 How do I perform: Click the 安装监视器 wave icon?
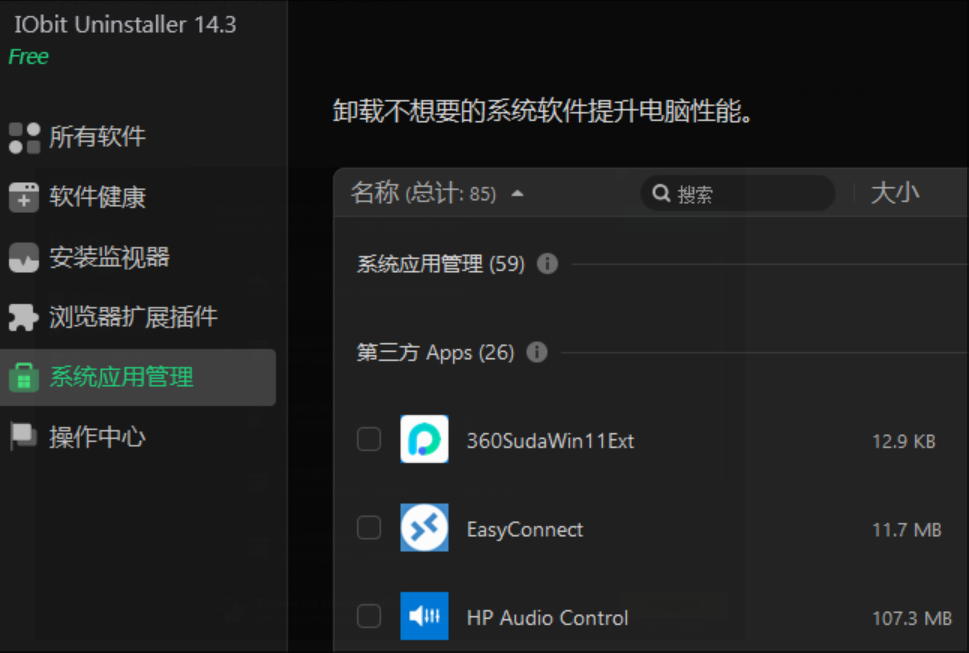click(x=23, y=257)
